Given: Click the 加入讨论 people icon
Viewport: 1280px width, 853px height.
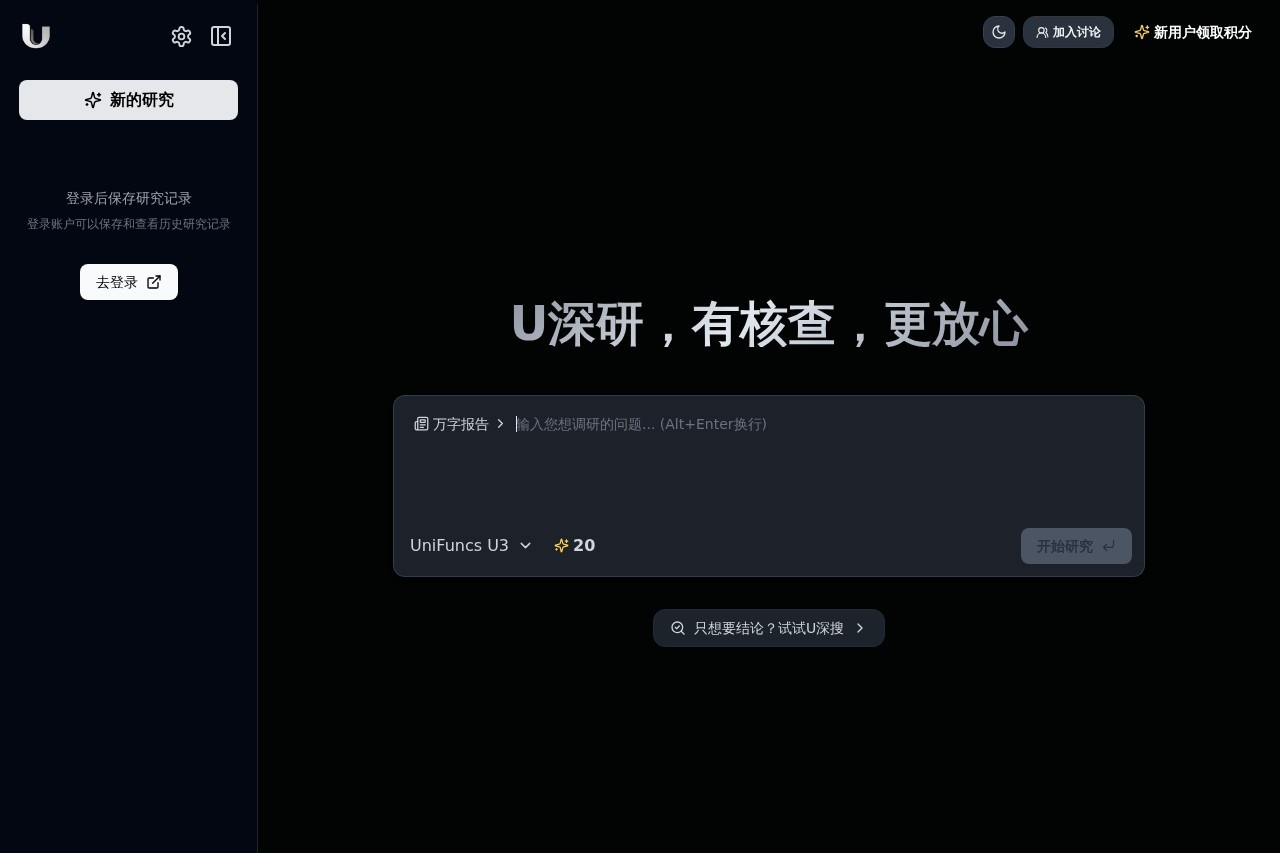Looking at the screenshot, I should click(1042, 32).
